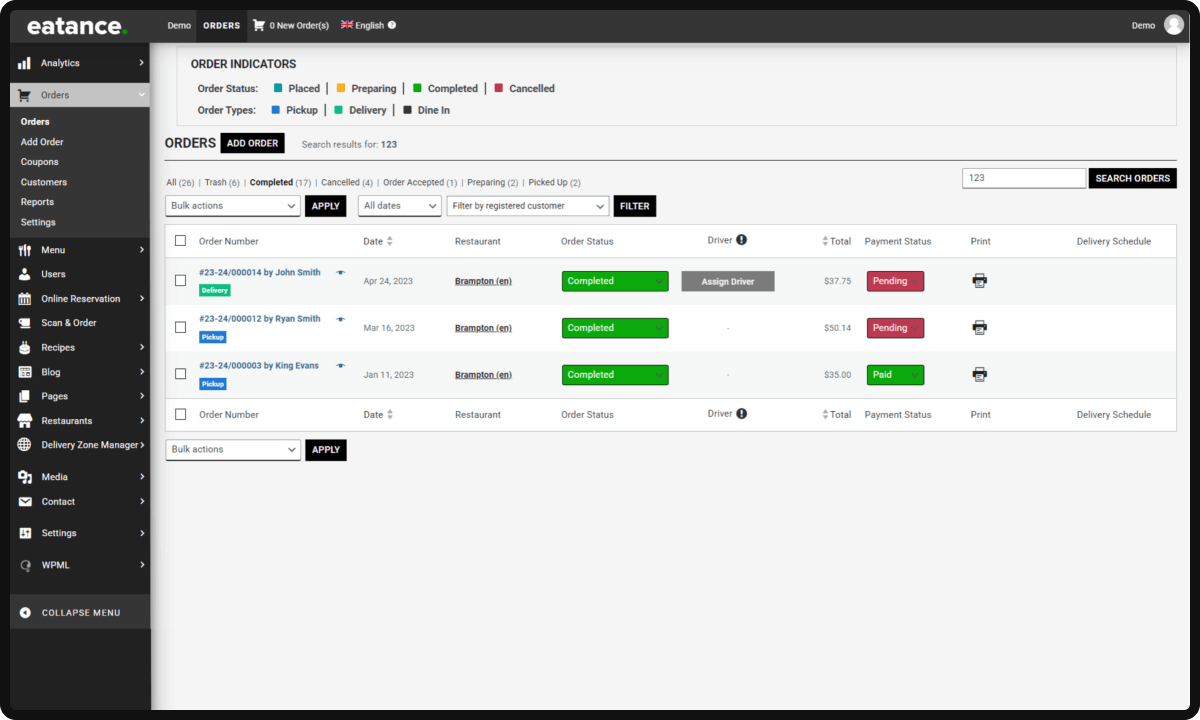Viewport: 1200px width, 720px height.
Task: Open the bottom Bulk actions dropdown
Action: tap(232, 450)
